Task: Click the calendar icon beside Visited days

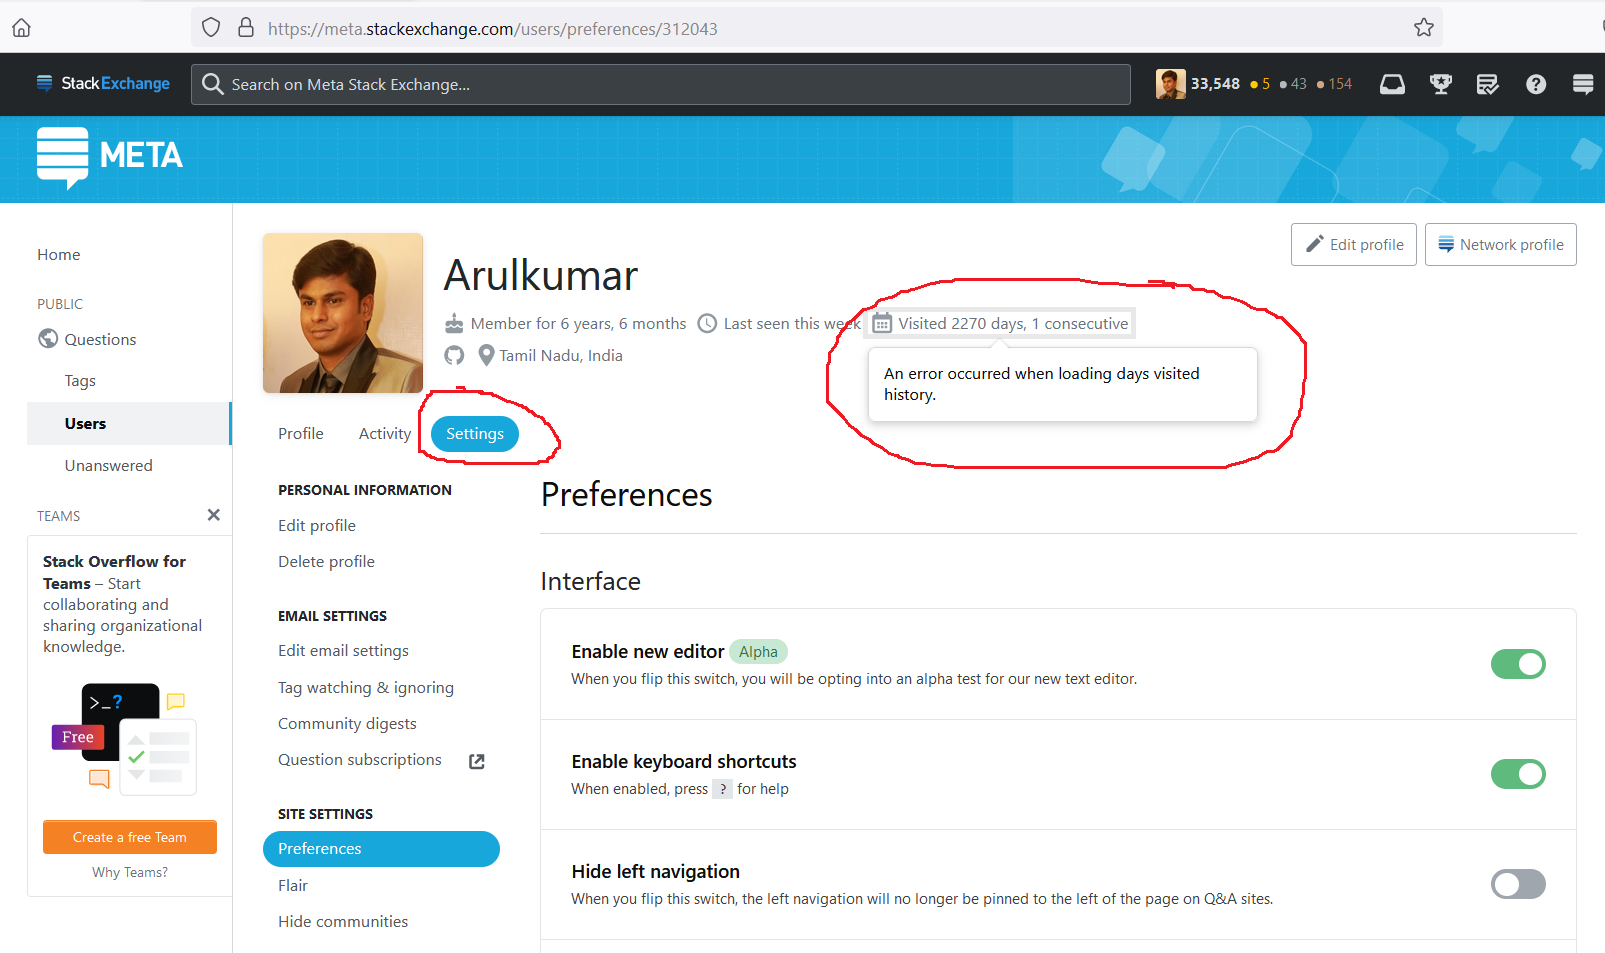Action: point(882,323)
